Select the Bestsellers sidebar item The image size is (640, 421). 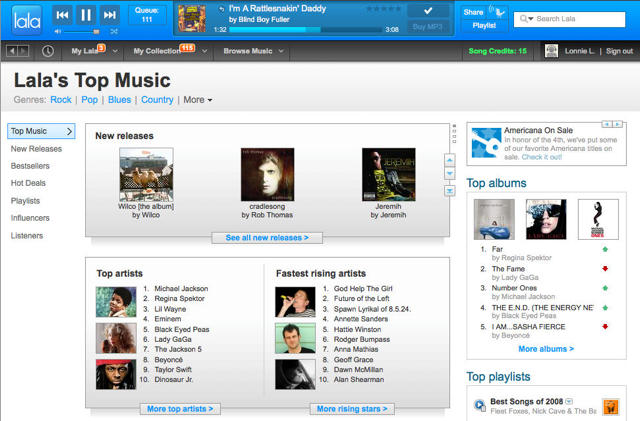(x=32, y=166)
